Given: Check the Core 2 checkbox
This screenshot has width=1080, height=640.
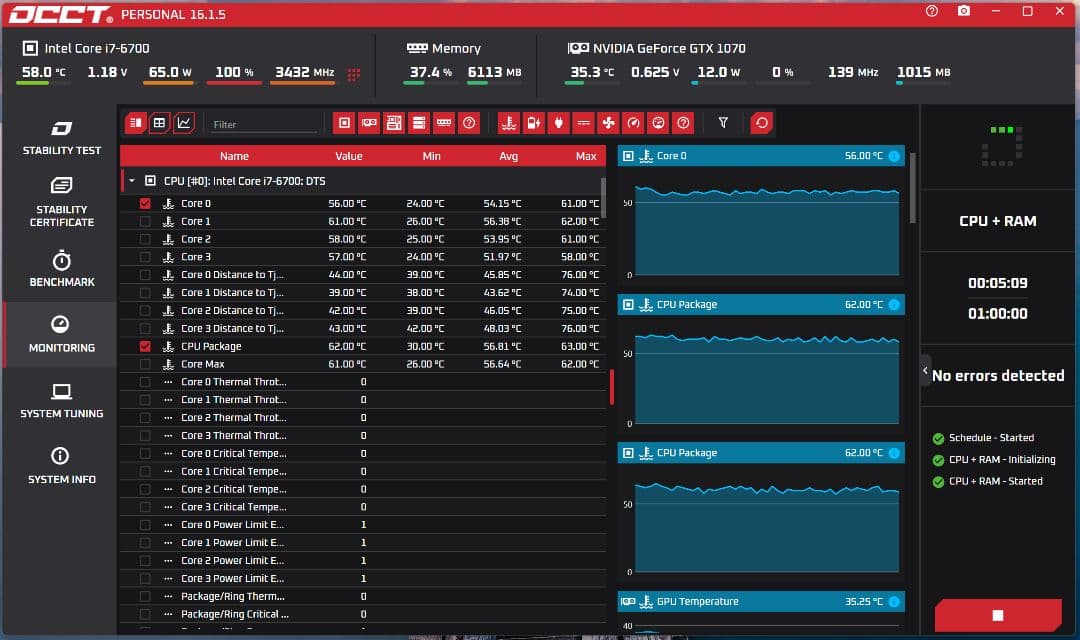Looking at the screenshot, I should [x=145, y=239].
